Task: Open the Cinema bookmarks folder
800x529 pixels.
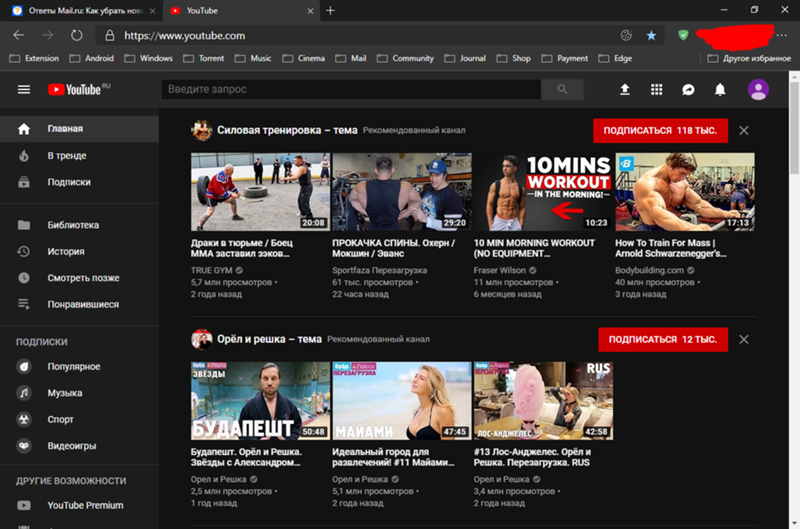Action: click(304, 58)
